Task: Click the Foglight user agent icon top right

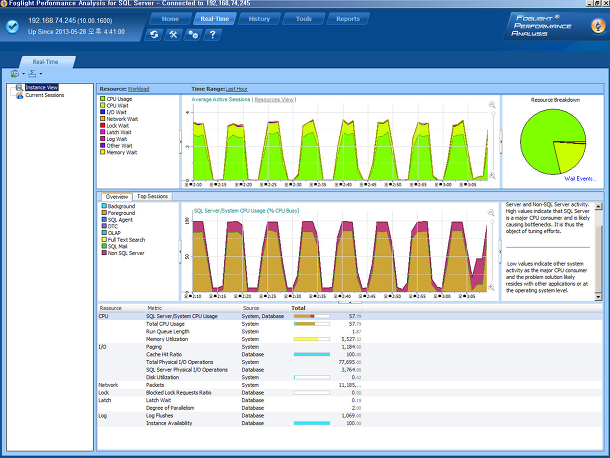Action: coord(598,26)
